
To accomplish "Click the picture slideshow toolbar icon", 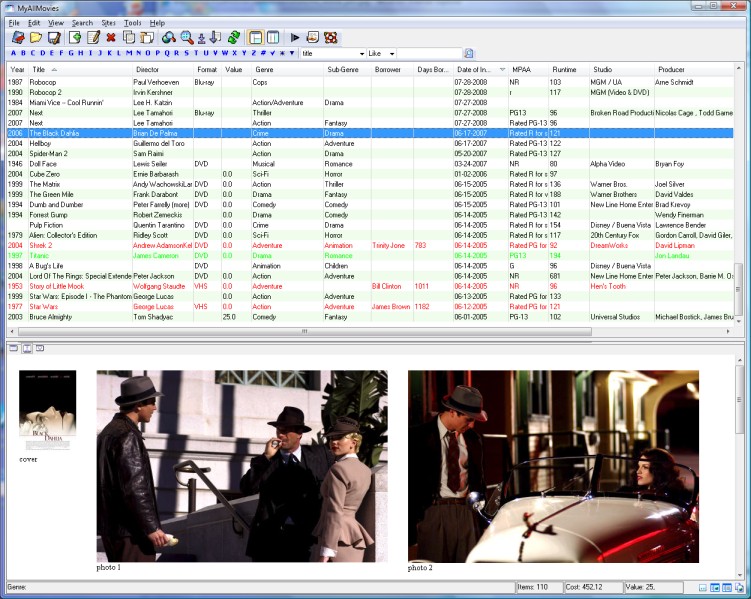I will [312, 37].
